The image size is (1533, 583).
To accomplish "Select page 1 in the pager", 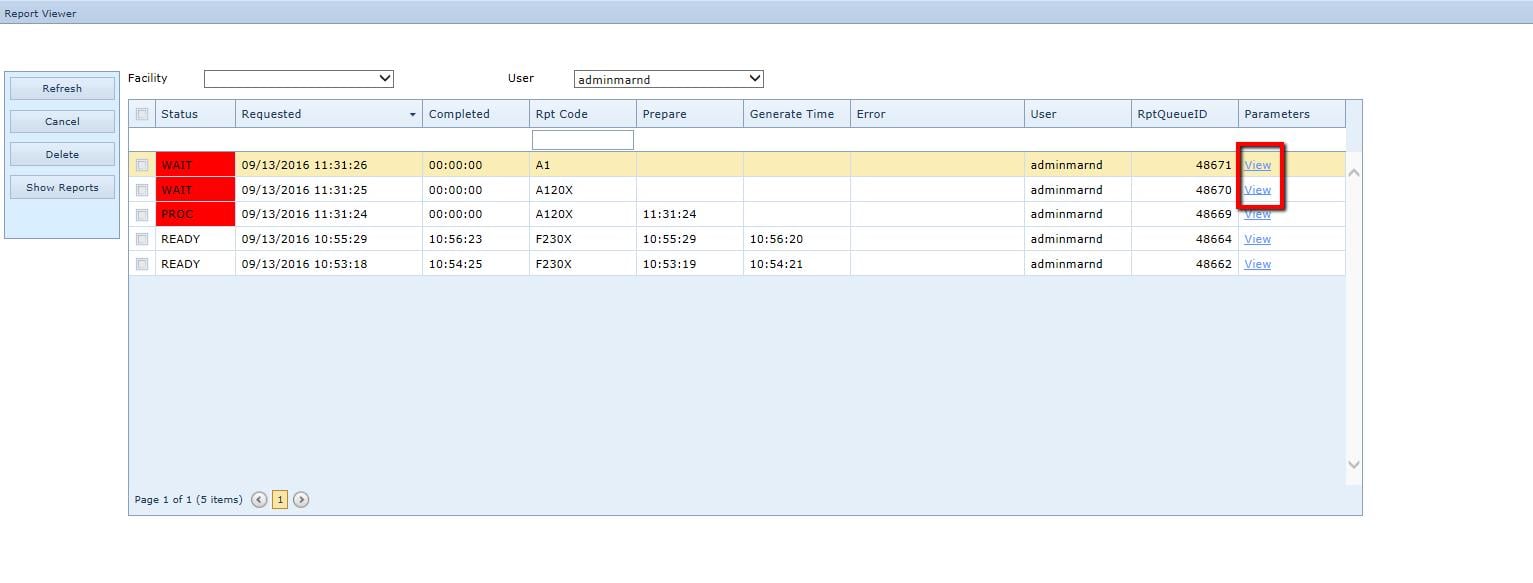I will click(x=280, y=499).
